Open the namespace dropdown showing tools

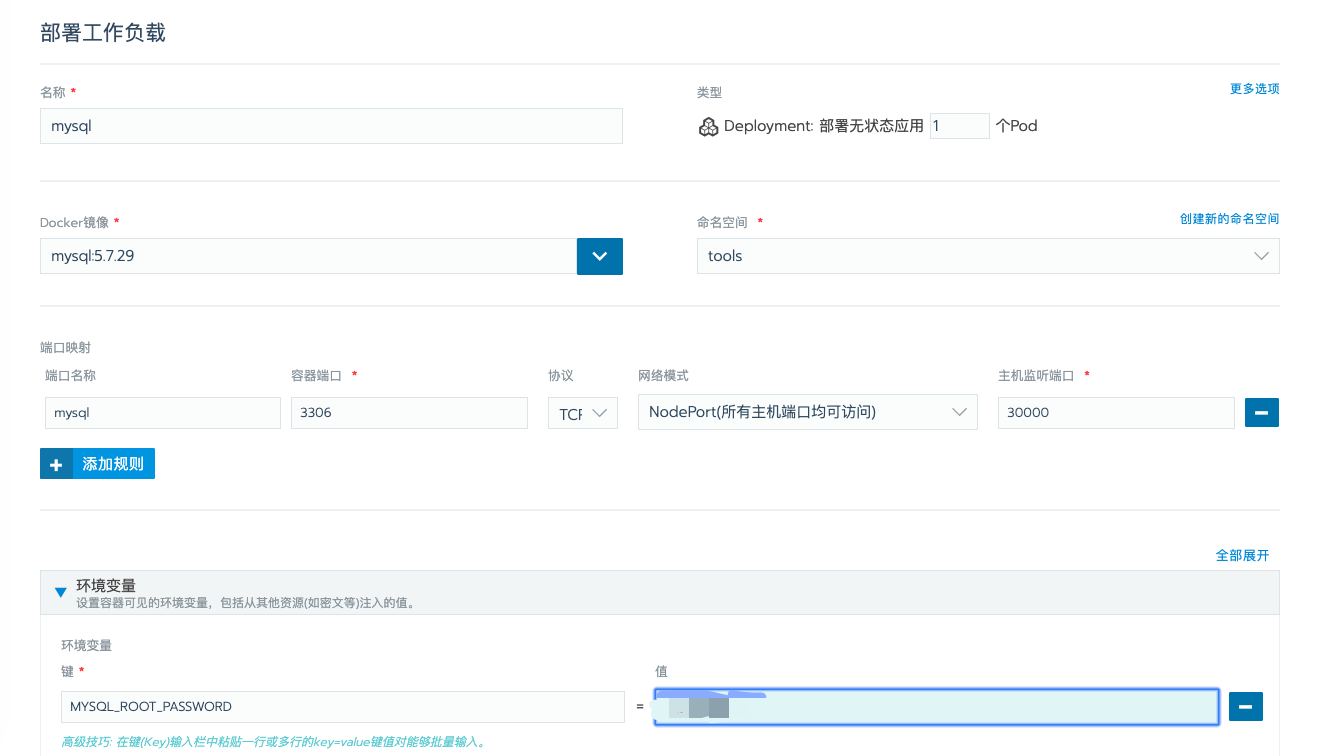pos(988,256)
